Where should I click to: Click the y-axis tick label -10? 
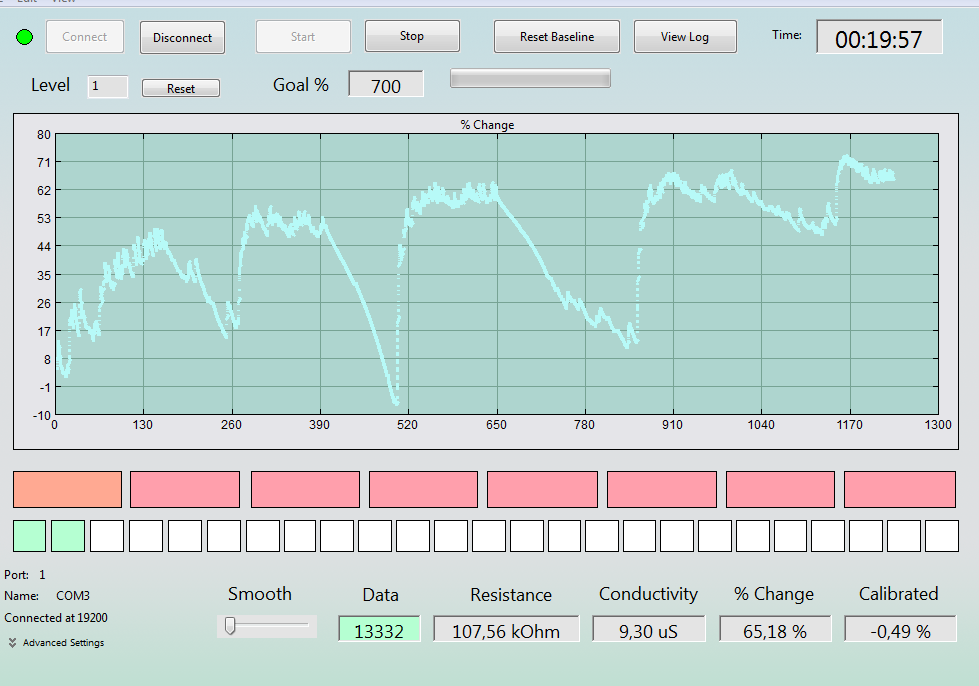pos(41,415)
